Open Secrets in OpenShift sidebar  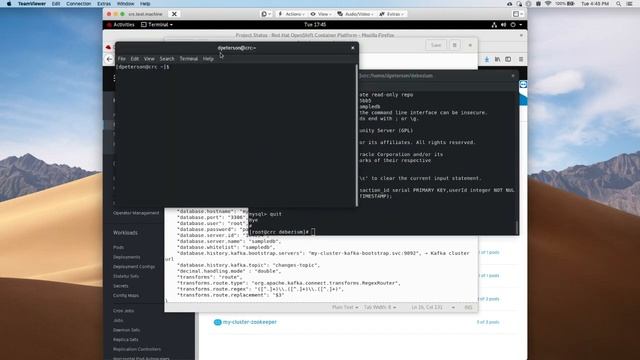(120, 286)
